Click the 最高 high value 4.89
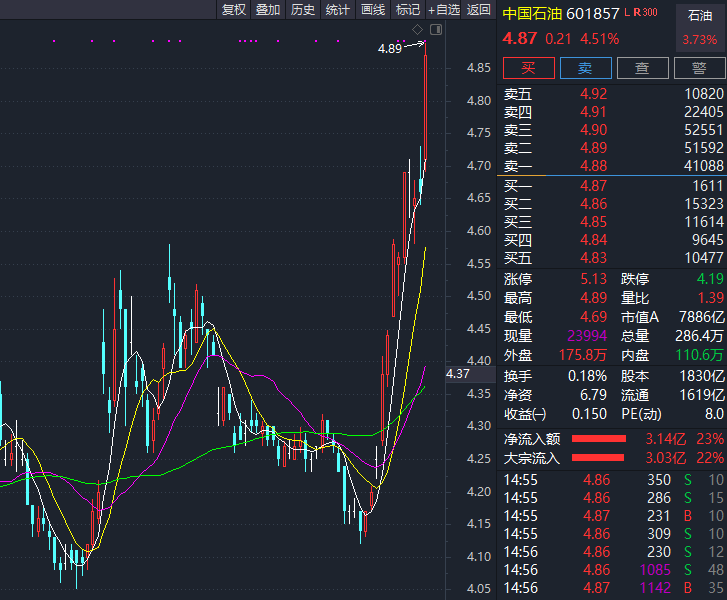Viewport: 727px width, 600px height. click(593, 298)
